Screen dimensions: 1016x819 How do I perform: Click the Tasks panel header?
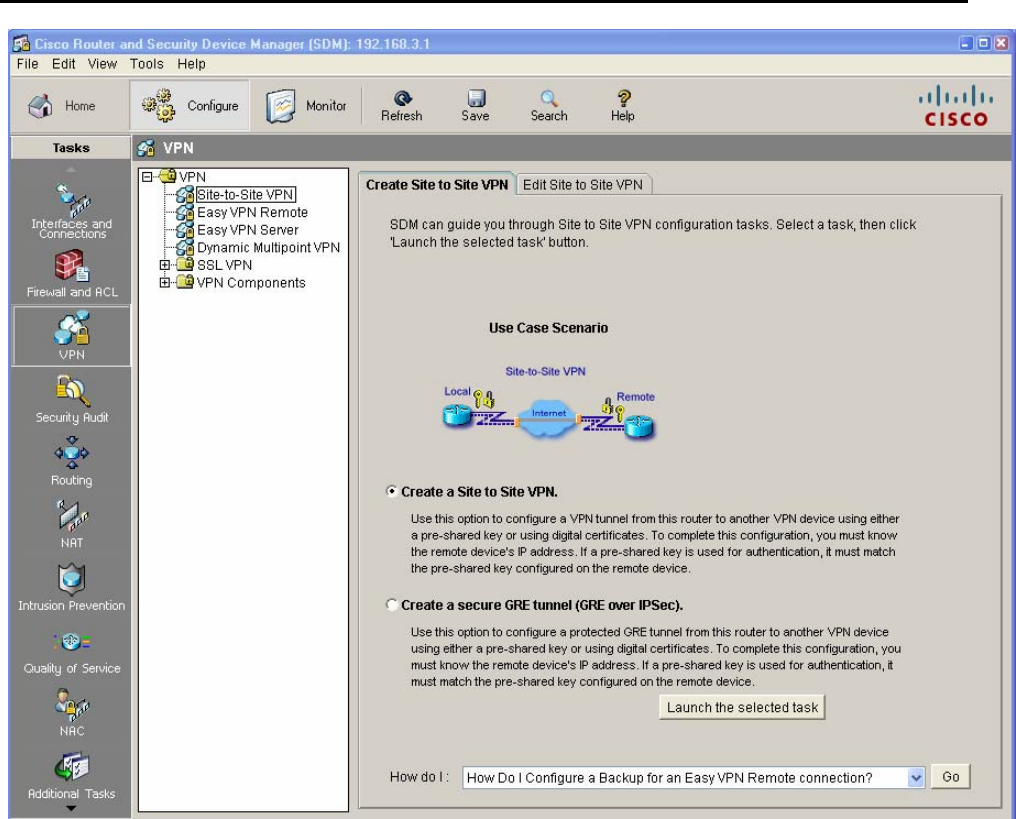coord(71,148)
